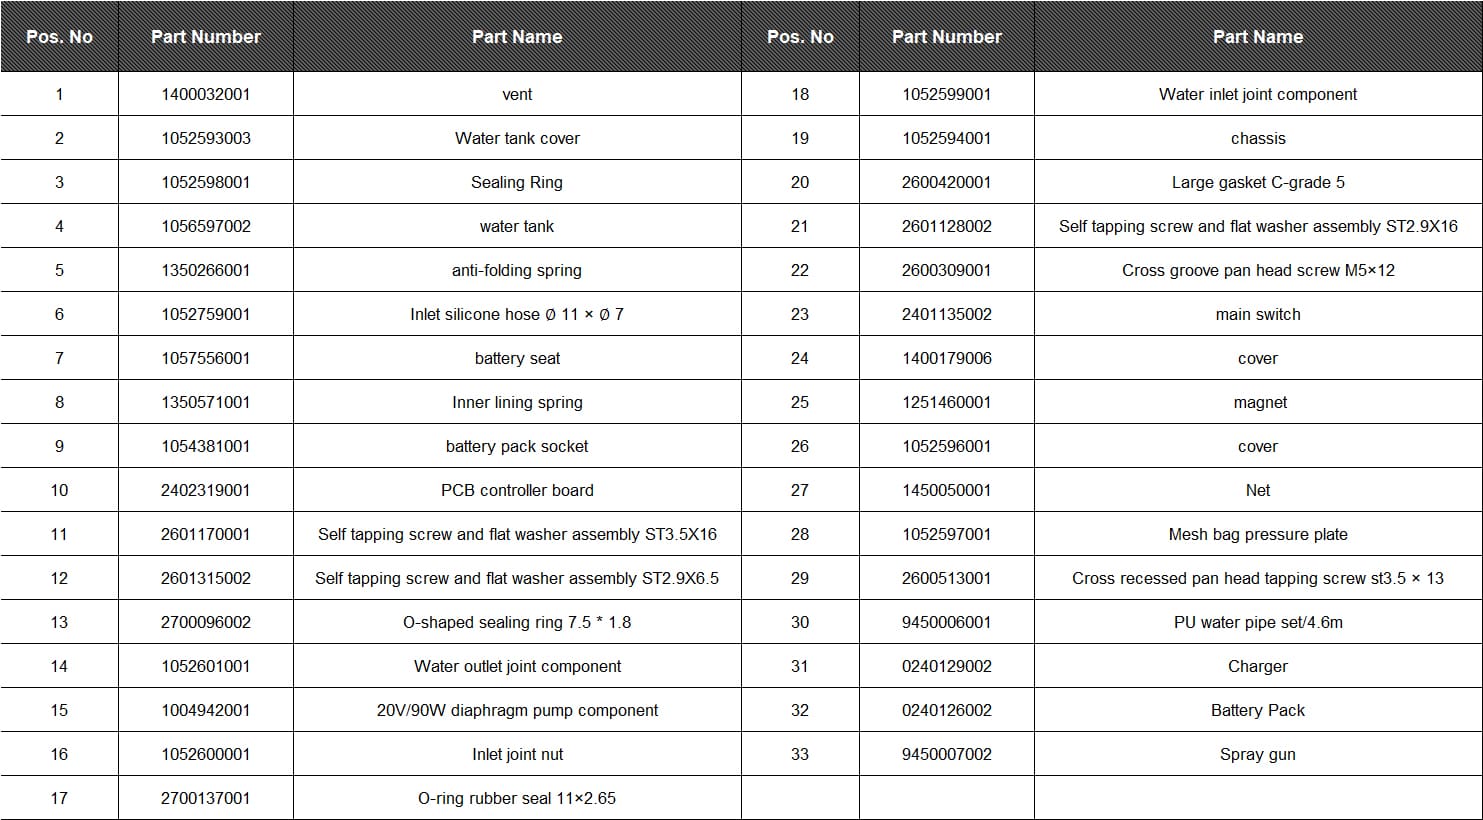Click 'O-shaped sealing ring 7.5 * 1.8'
1483x820 pixels.
517,622
